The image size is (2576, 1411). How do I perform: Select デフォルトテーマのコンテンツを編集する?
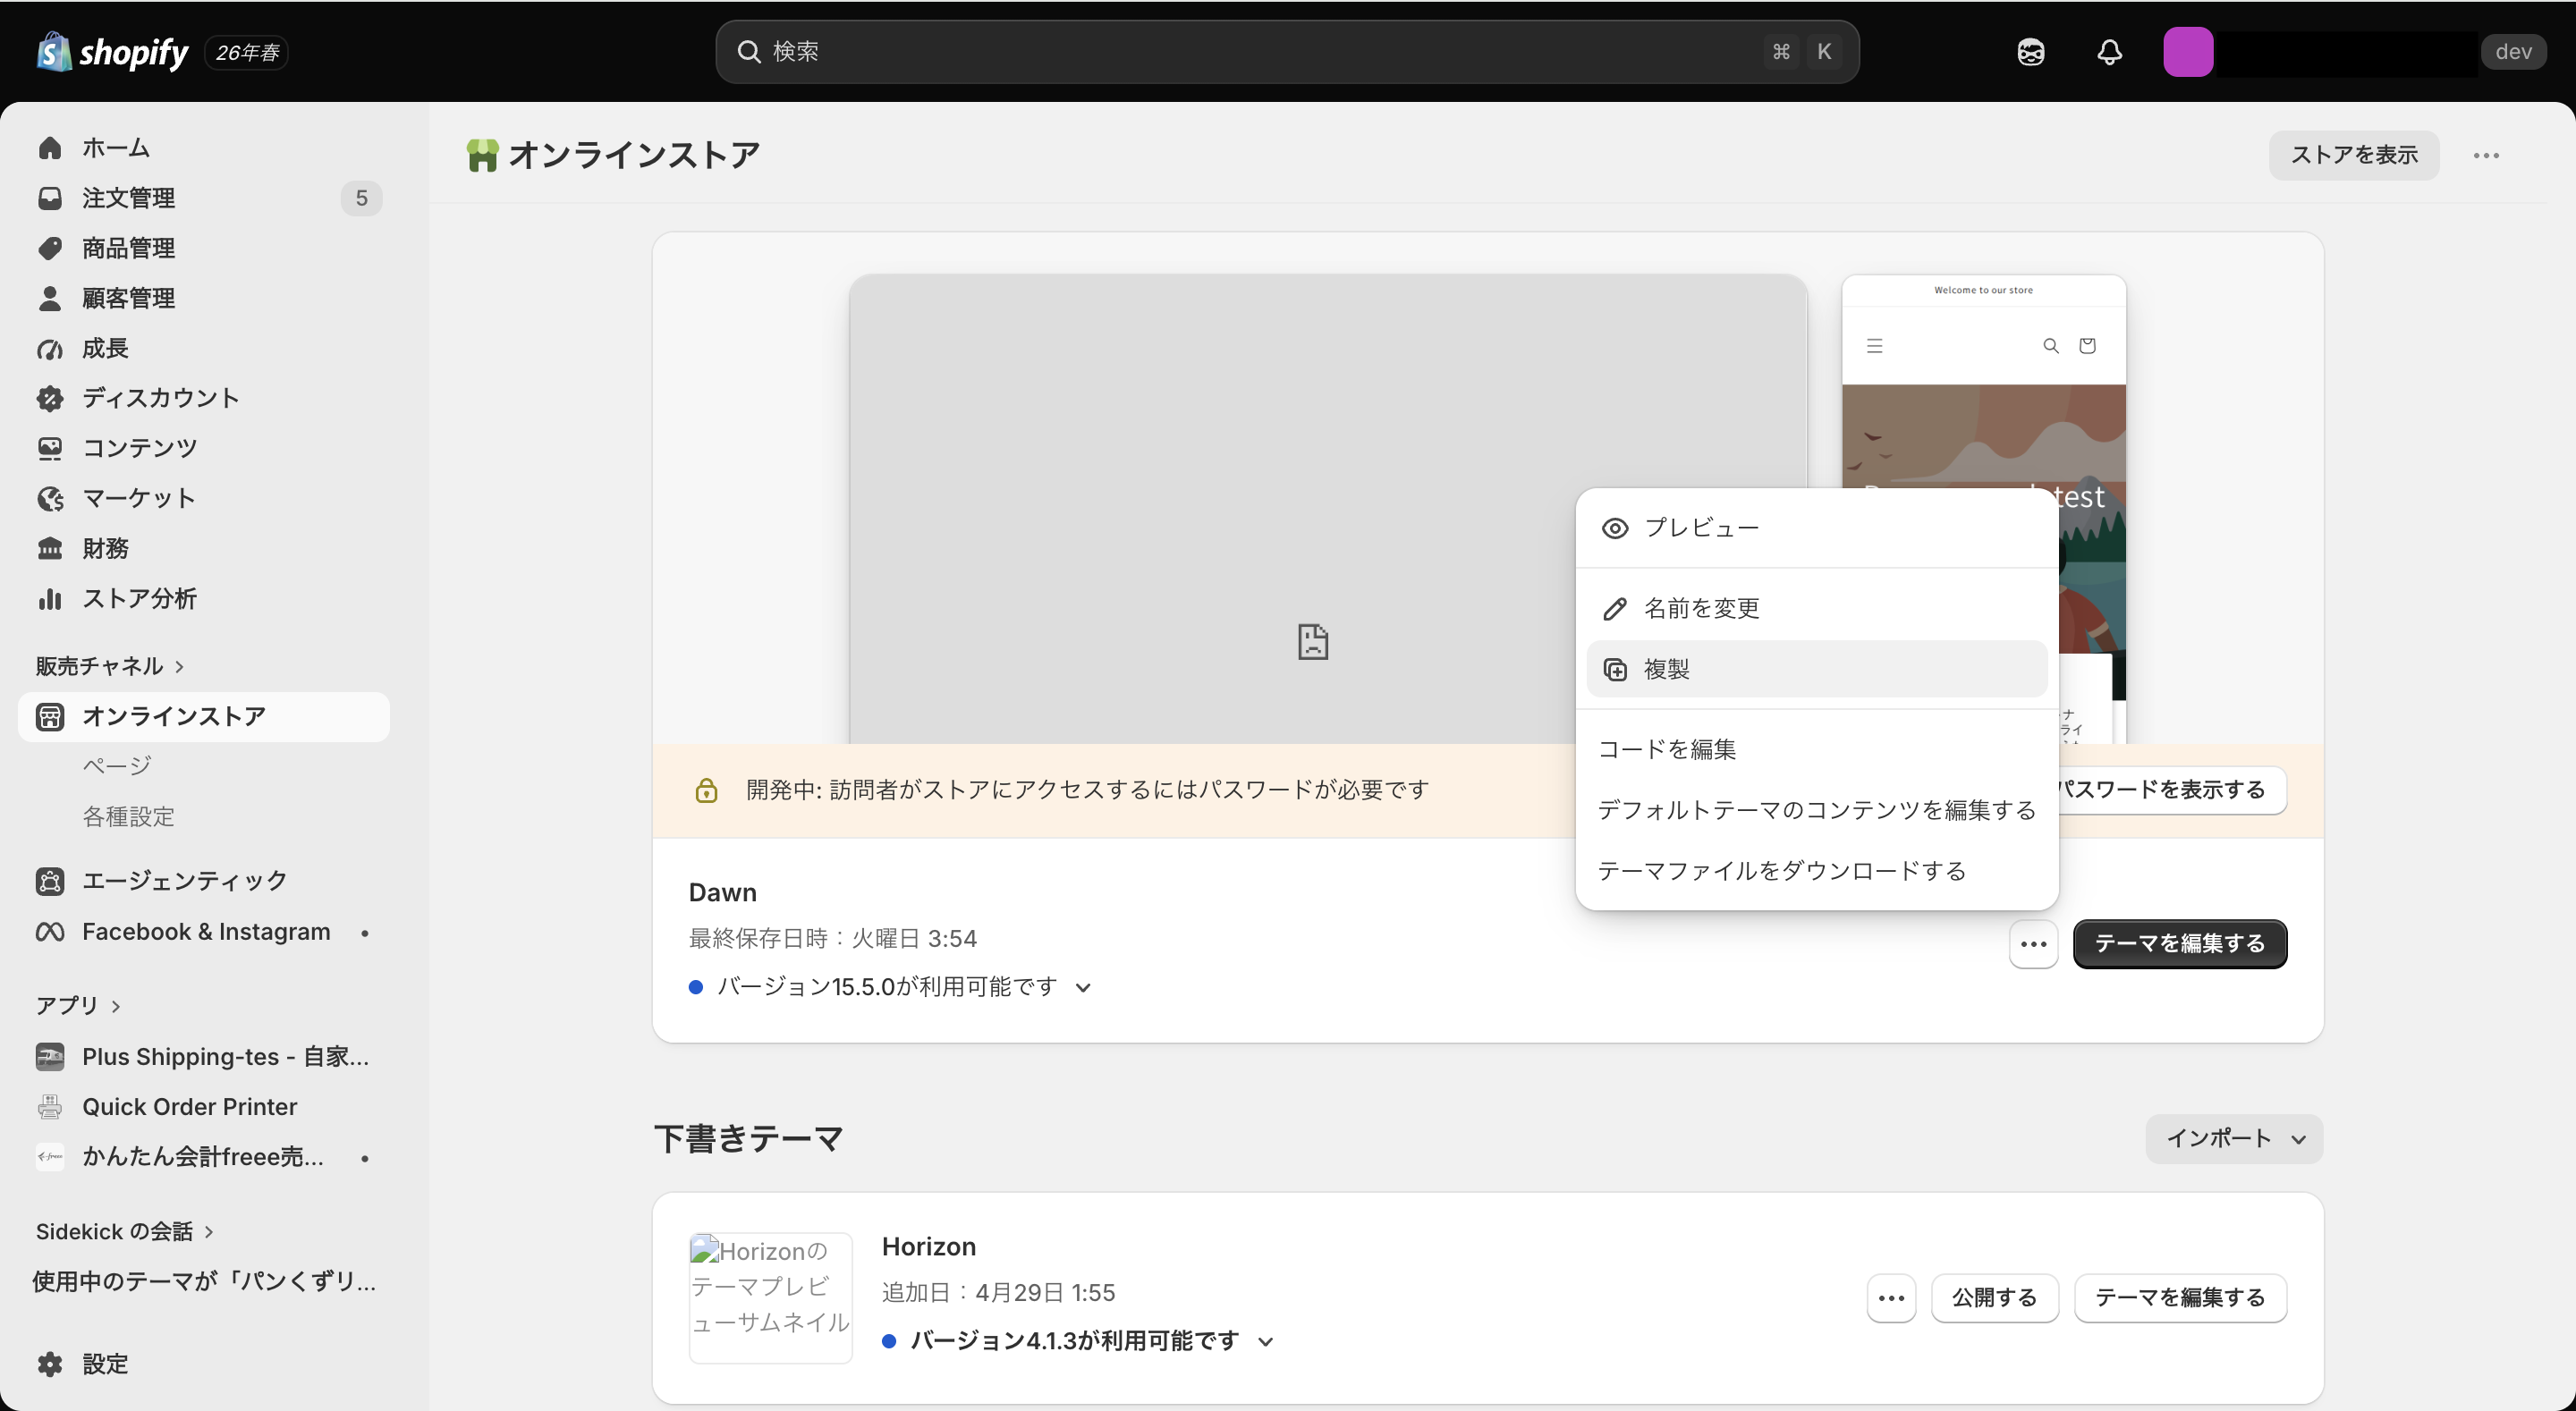1816,810
